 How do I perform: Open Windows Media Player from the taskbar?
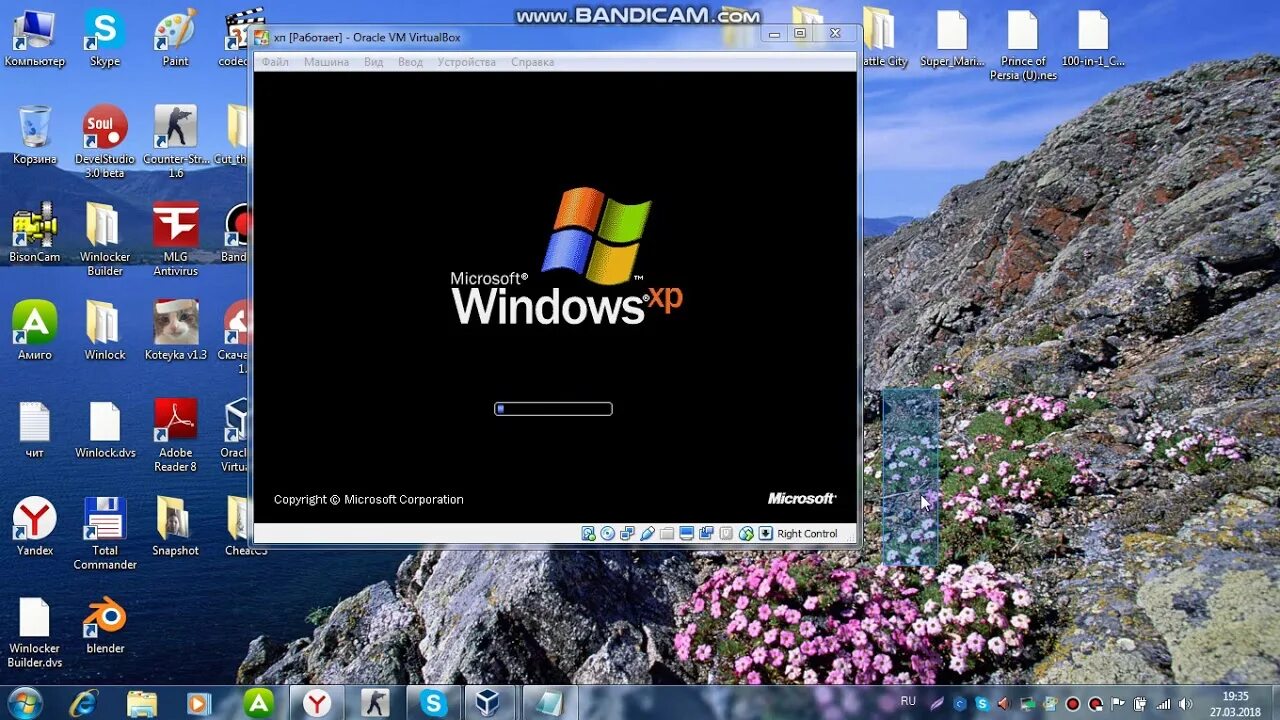coord(200,703)
